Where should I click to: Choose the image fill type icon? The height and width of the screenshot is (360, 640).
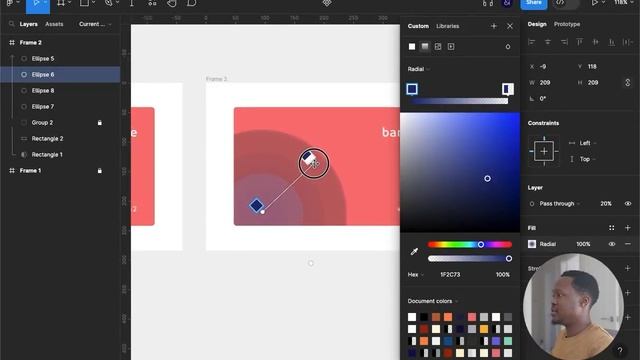tap(438, 47)
